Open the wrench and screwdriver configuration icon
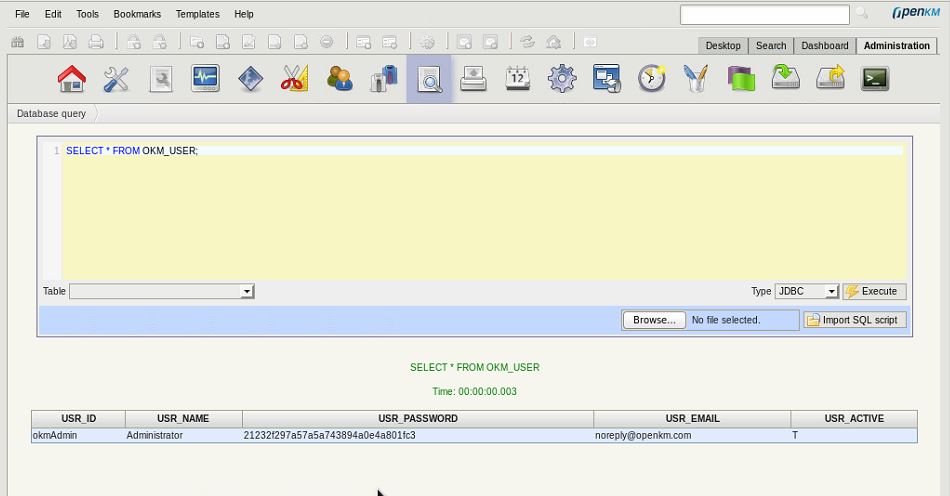The image size is (950, 496). tap(116, 79)
